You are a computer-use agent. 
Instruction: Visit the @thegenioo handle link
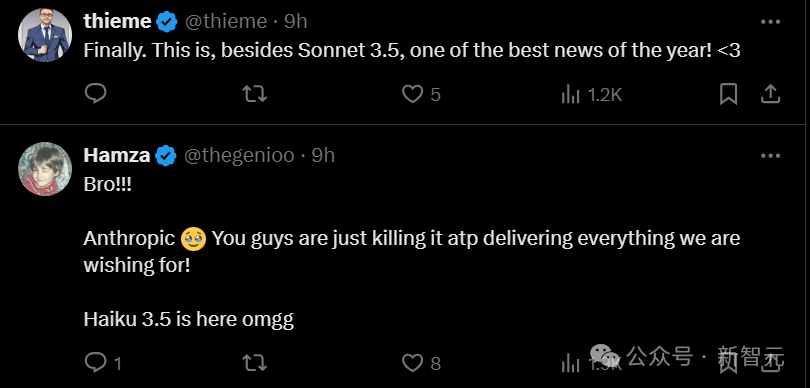pos(239,155)
